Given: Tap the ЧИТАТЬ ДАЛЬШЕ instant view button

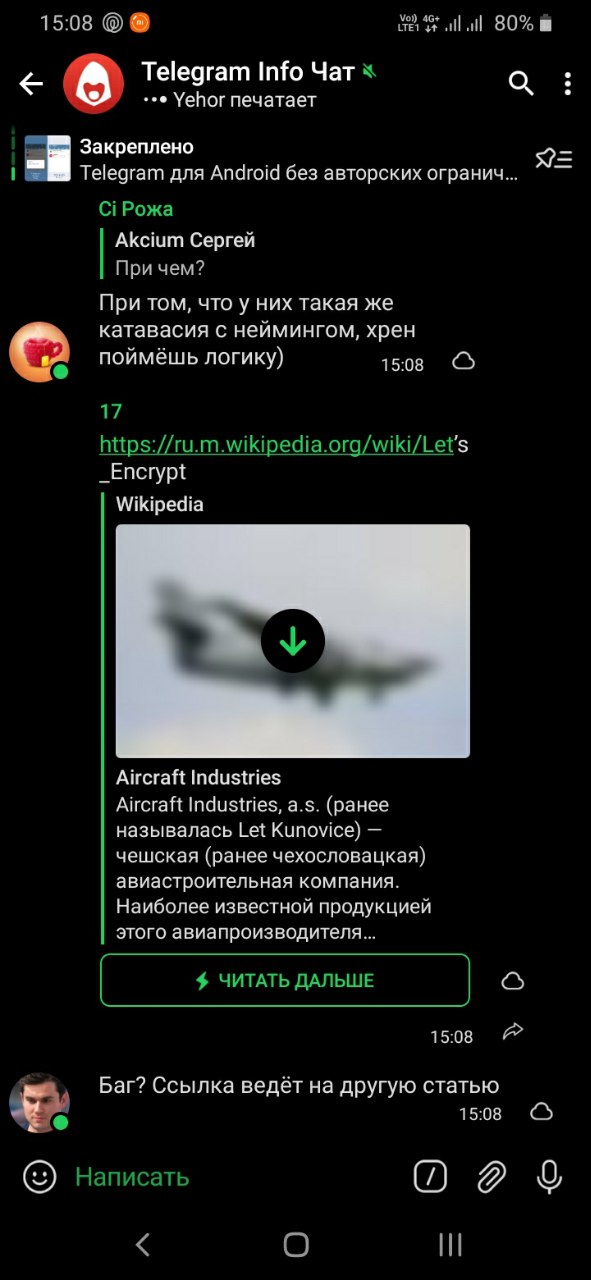Looking at the screenshot, I should pos(285,980).
